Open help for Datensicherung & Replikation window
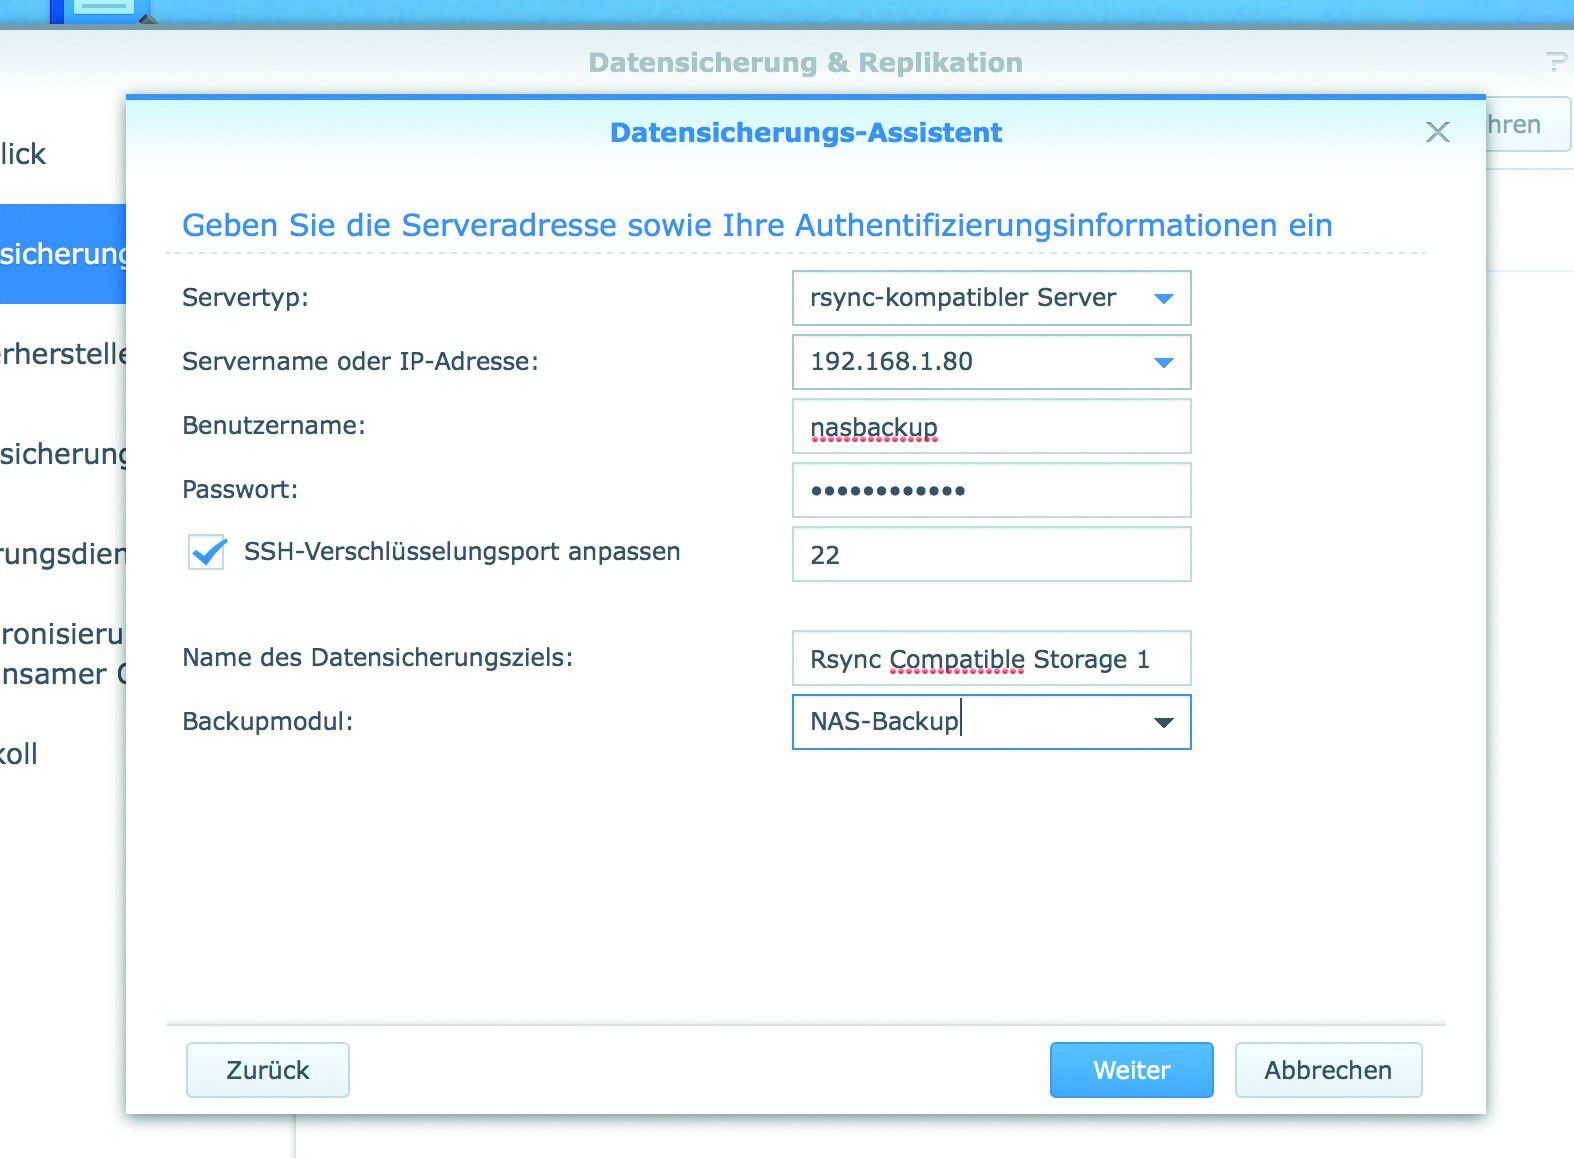Image resolution: width=1574 pixels, height=1158 pixels. point(1555,62)
